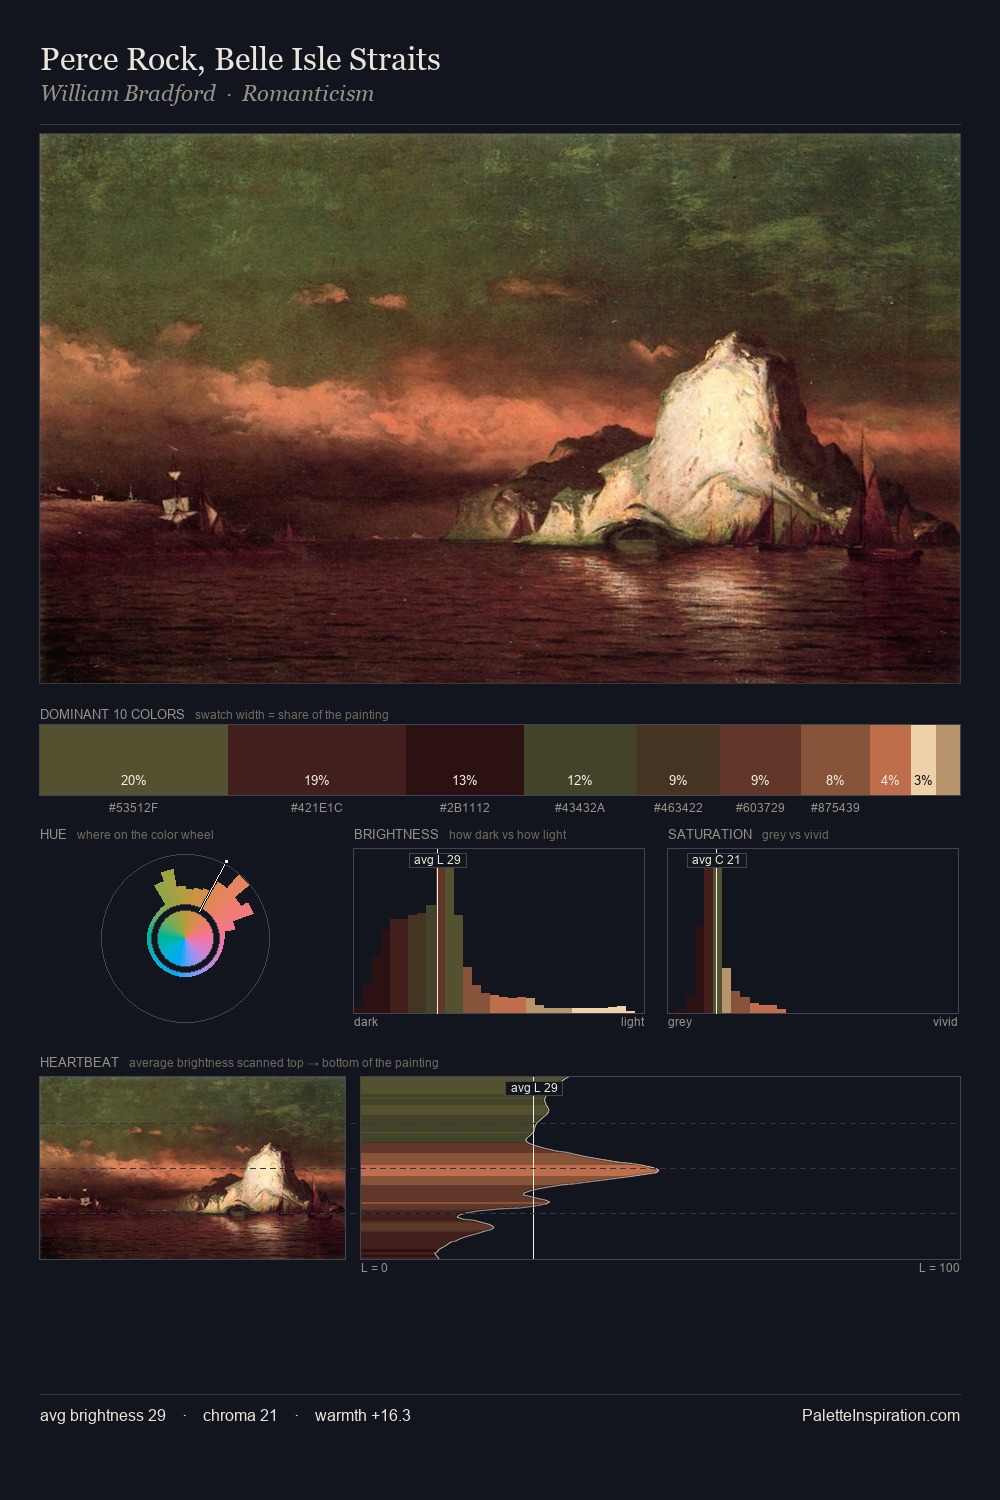The height and width of the screenshot is (1500, 1000).
Task: Click the 'HUE' section heading
Action: tap(53, 834)
